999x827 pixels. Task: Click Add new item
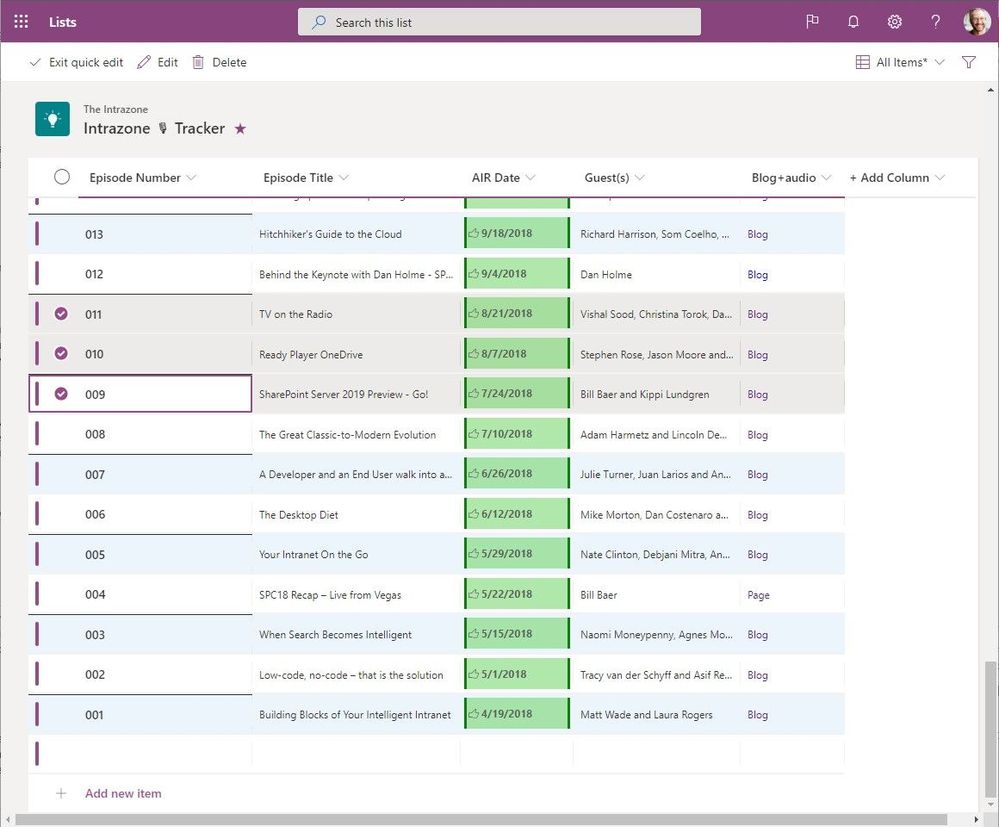tap(123, 793)
